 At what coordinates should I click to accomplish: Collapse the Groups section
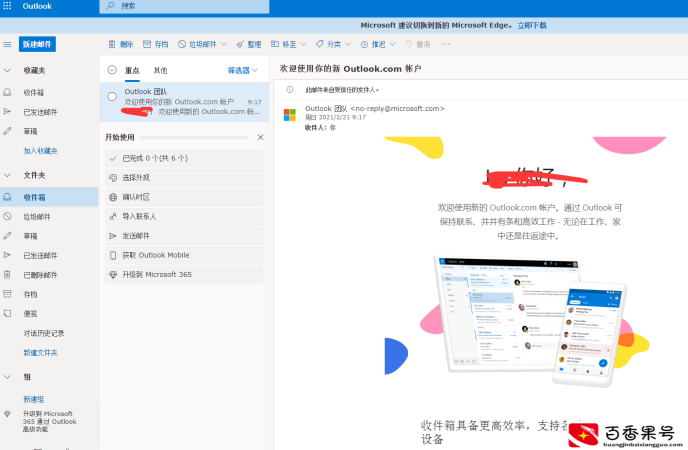click(x=7, y=376)
